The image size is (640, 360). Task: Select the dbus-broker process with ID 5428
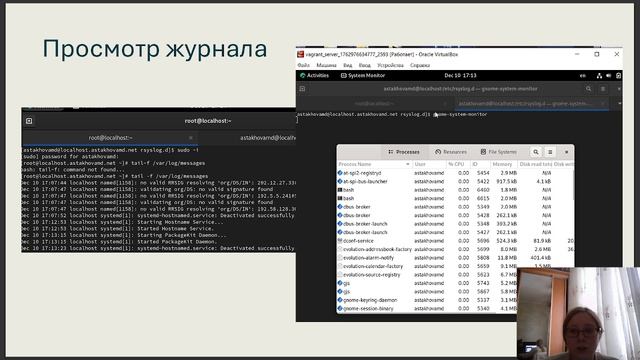(455, 215)
